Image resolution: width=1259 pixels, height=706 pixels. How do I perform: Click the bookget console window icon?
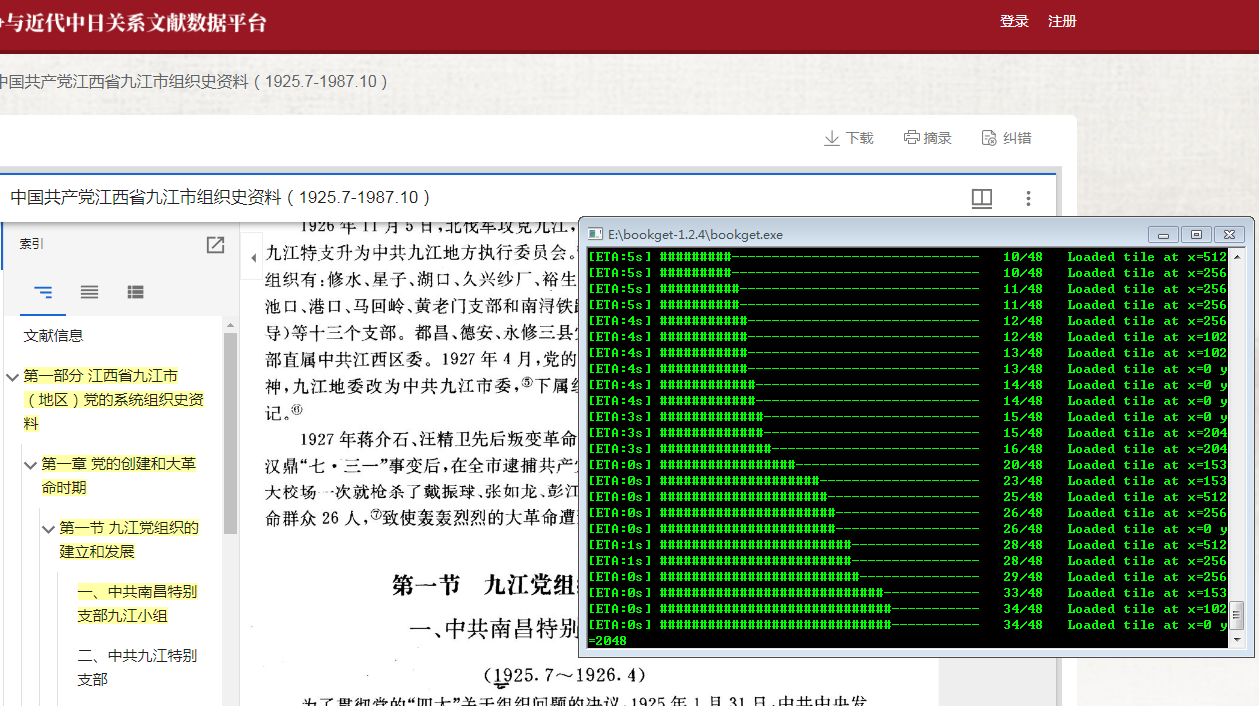(595, 234)
